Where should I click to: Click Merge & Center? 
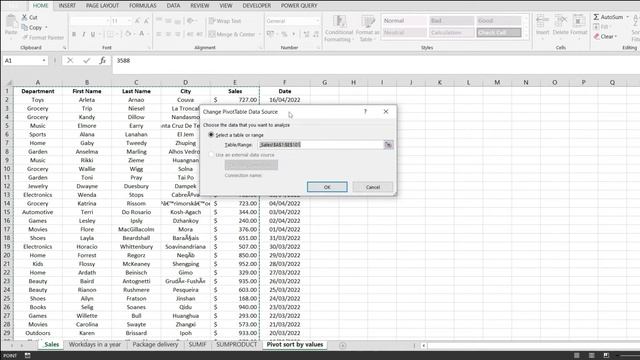point(232,34)
